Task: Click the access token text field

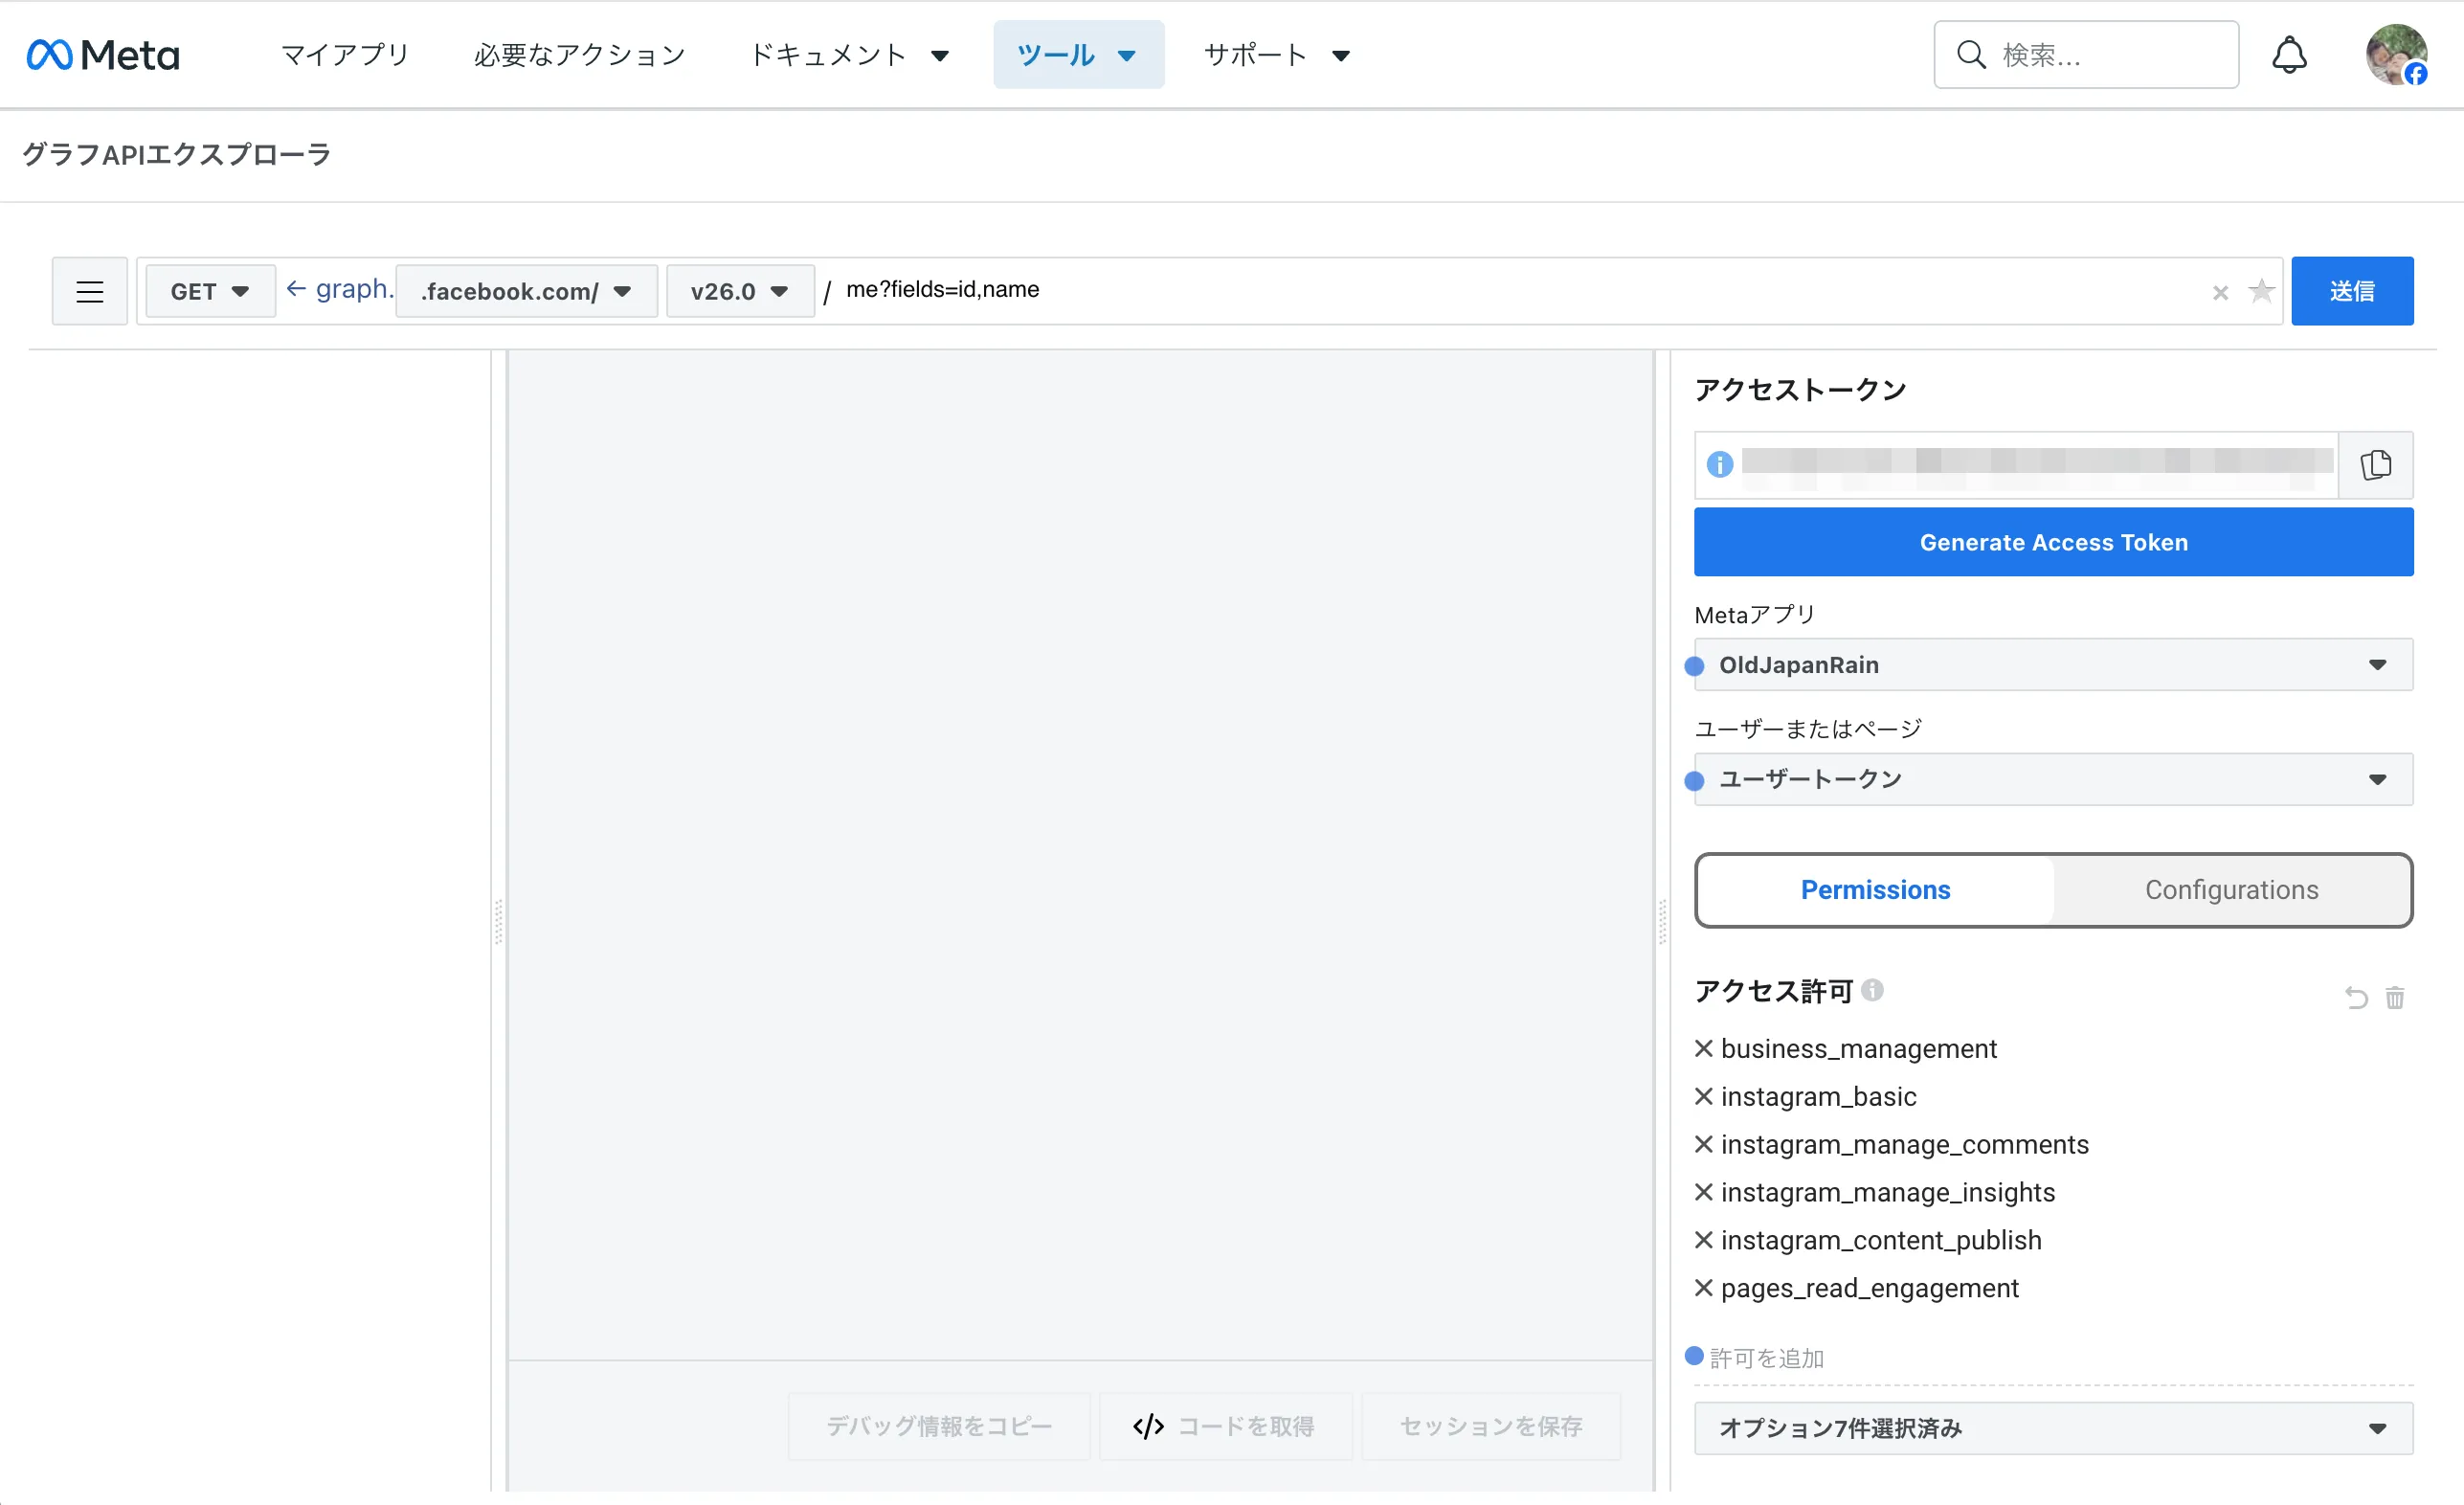Action: pyautogui.click(x=2036, y=465)
